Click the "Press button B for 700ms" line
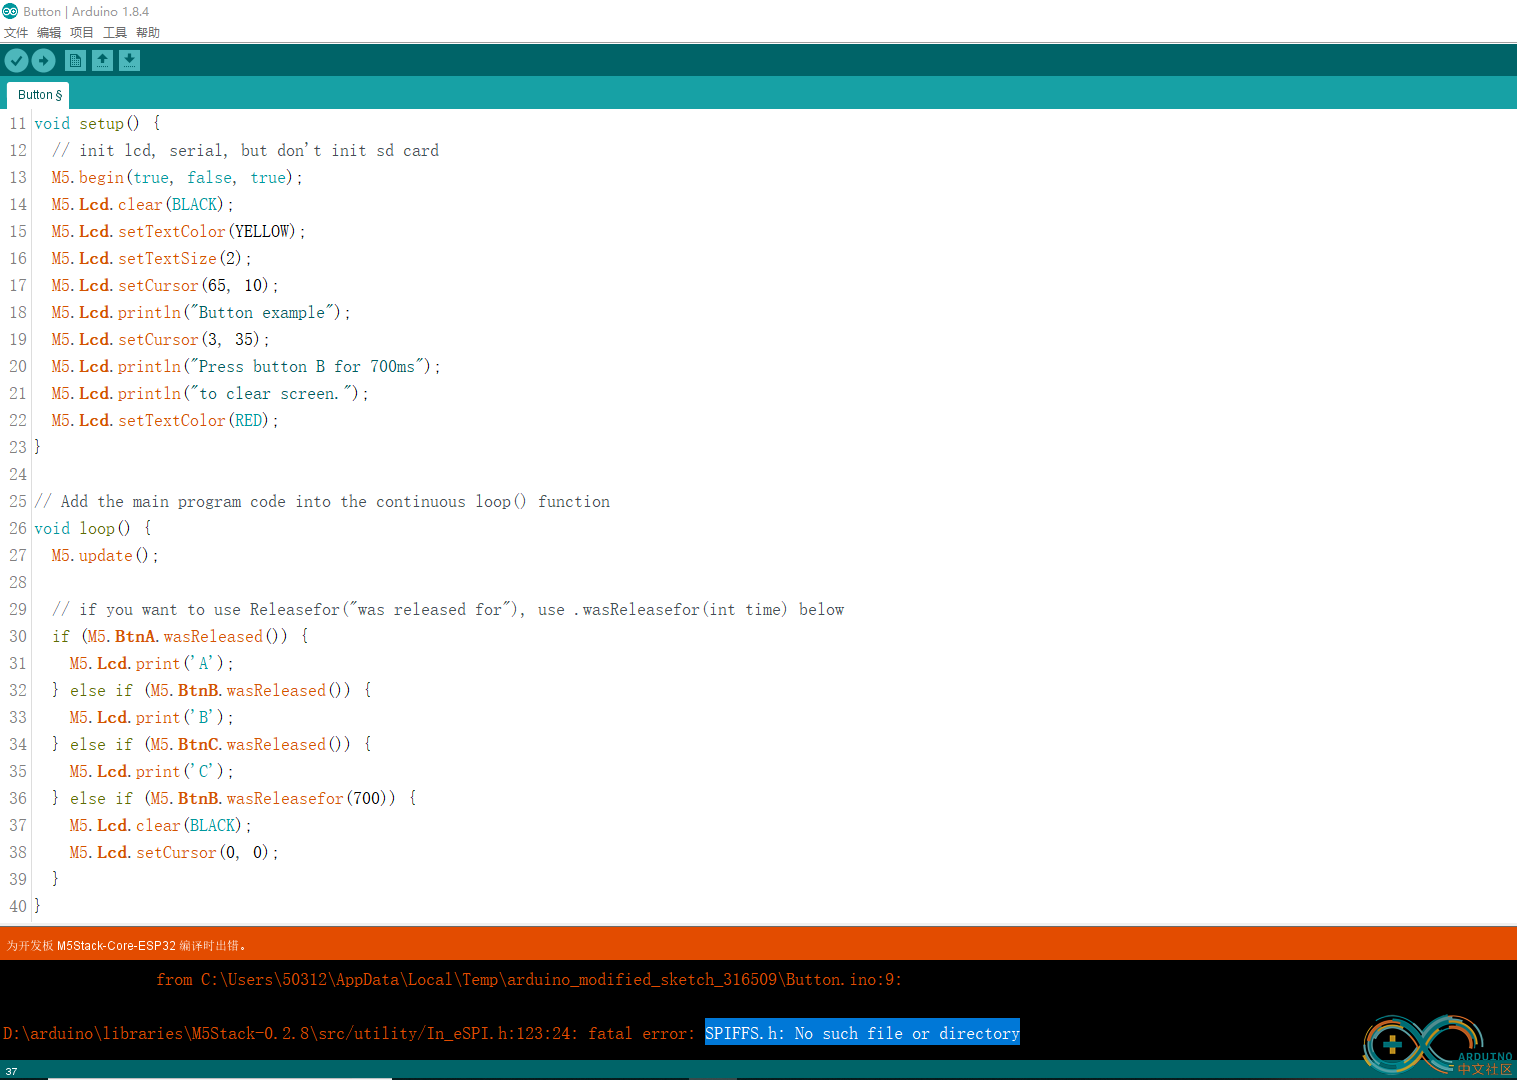This screenshot has height=1080, width=1517. [246, 366]
